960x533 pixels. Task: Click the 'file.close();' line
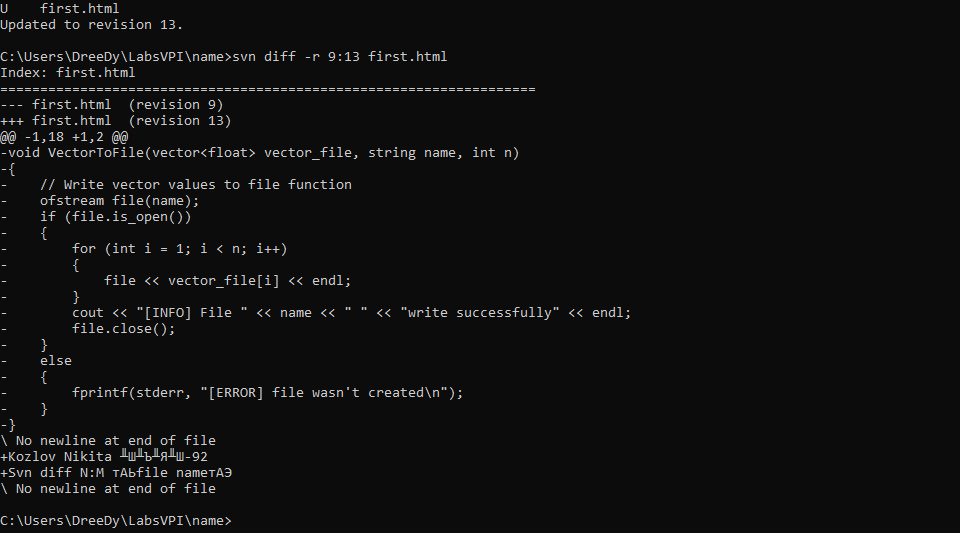click(x=124, y=329)
